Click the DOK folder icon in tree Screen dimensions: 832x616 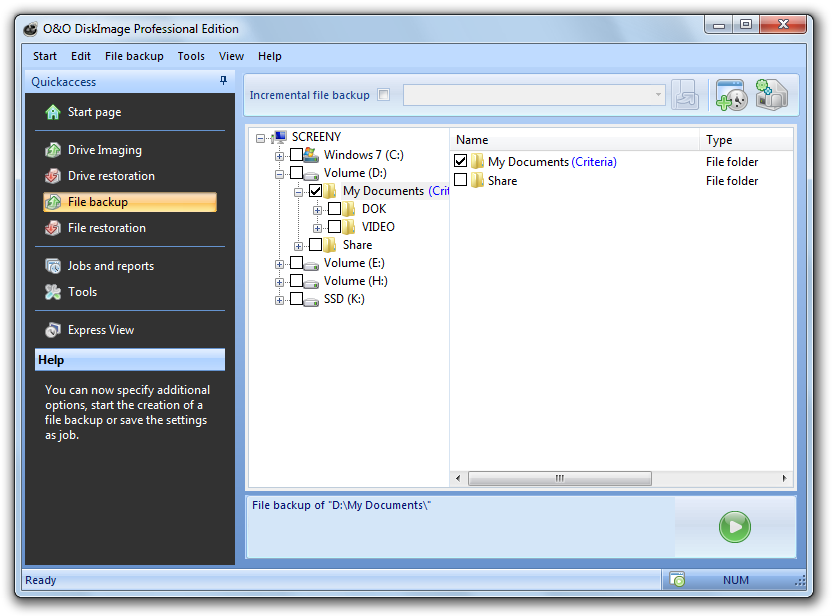[x=349, y=209]
